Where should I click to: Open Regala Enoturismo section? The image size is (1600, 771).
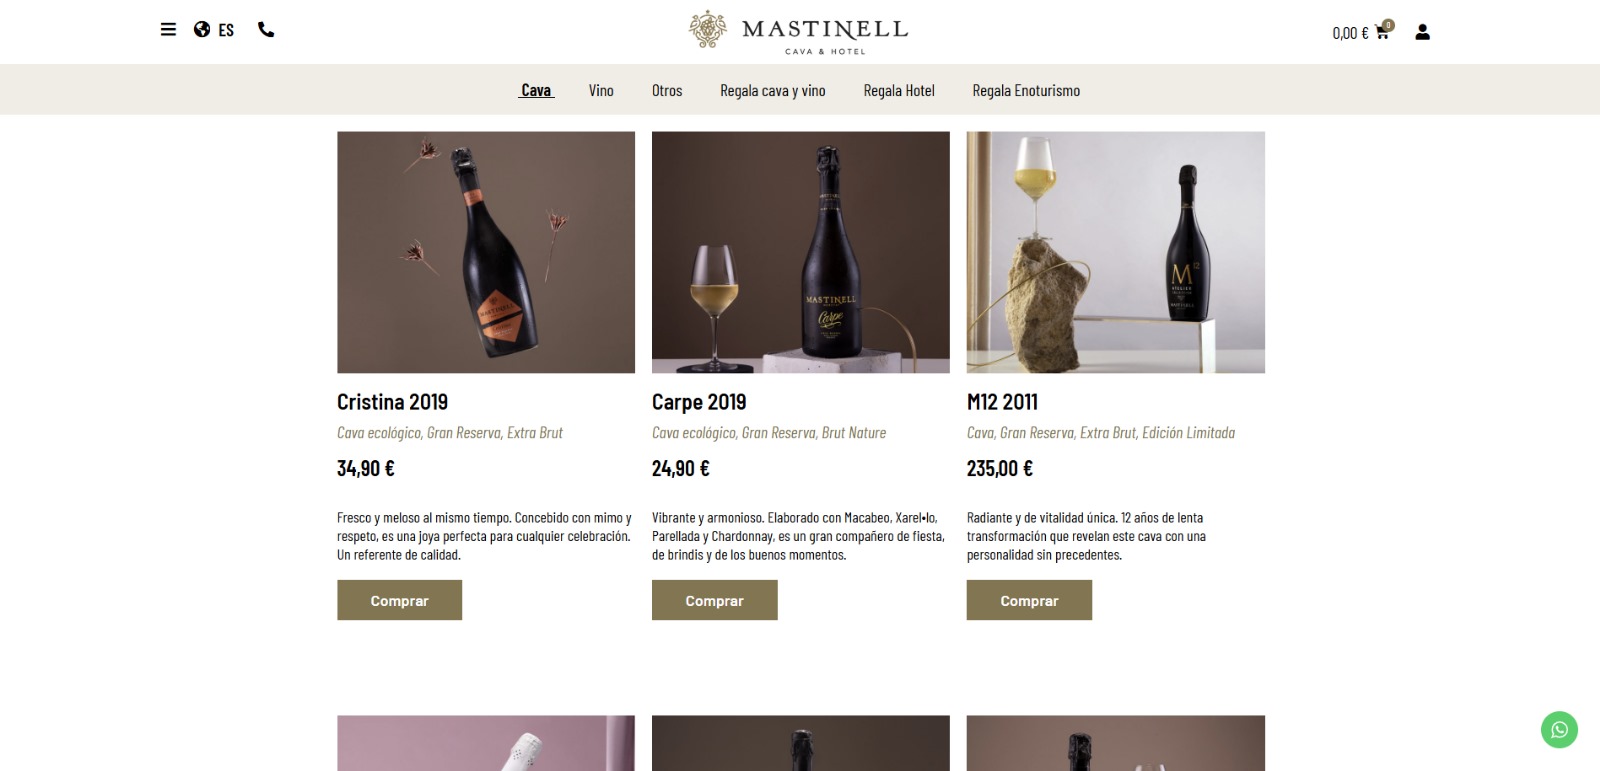coord(1026,90)
